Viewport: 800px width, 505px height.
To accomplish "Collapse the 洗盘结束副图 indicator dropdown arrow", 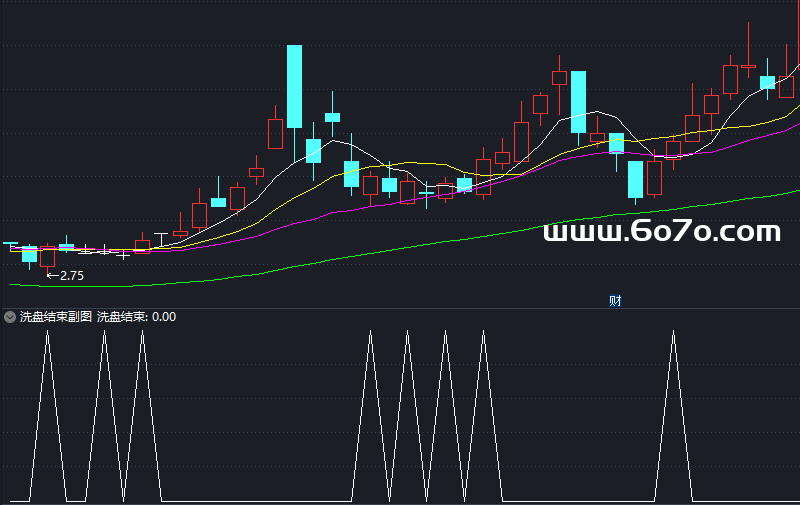I will coord(10,317).
